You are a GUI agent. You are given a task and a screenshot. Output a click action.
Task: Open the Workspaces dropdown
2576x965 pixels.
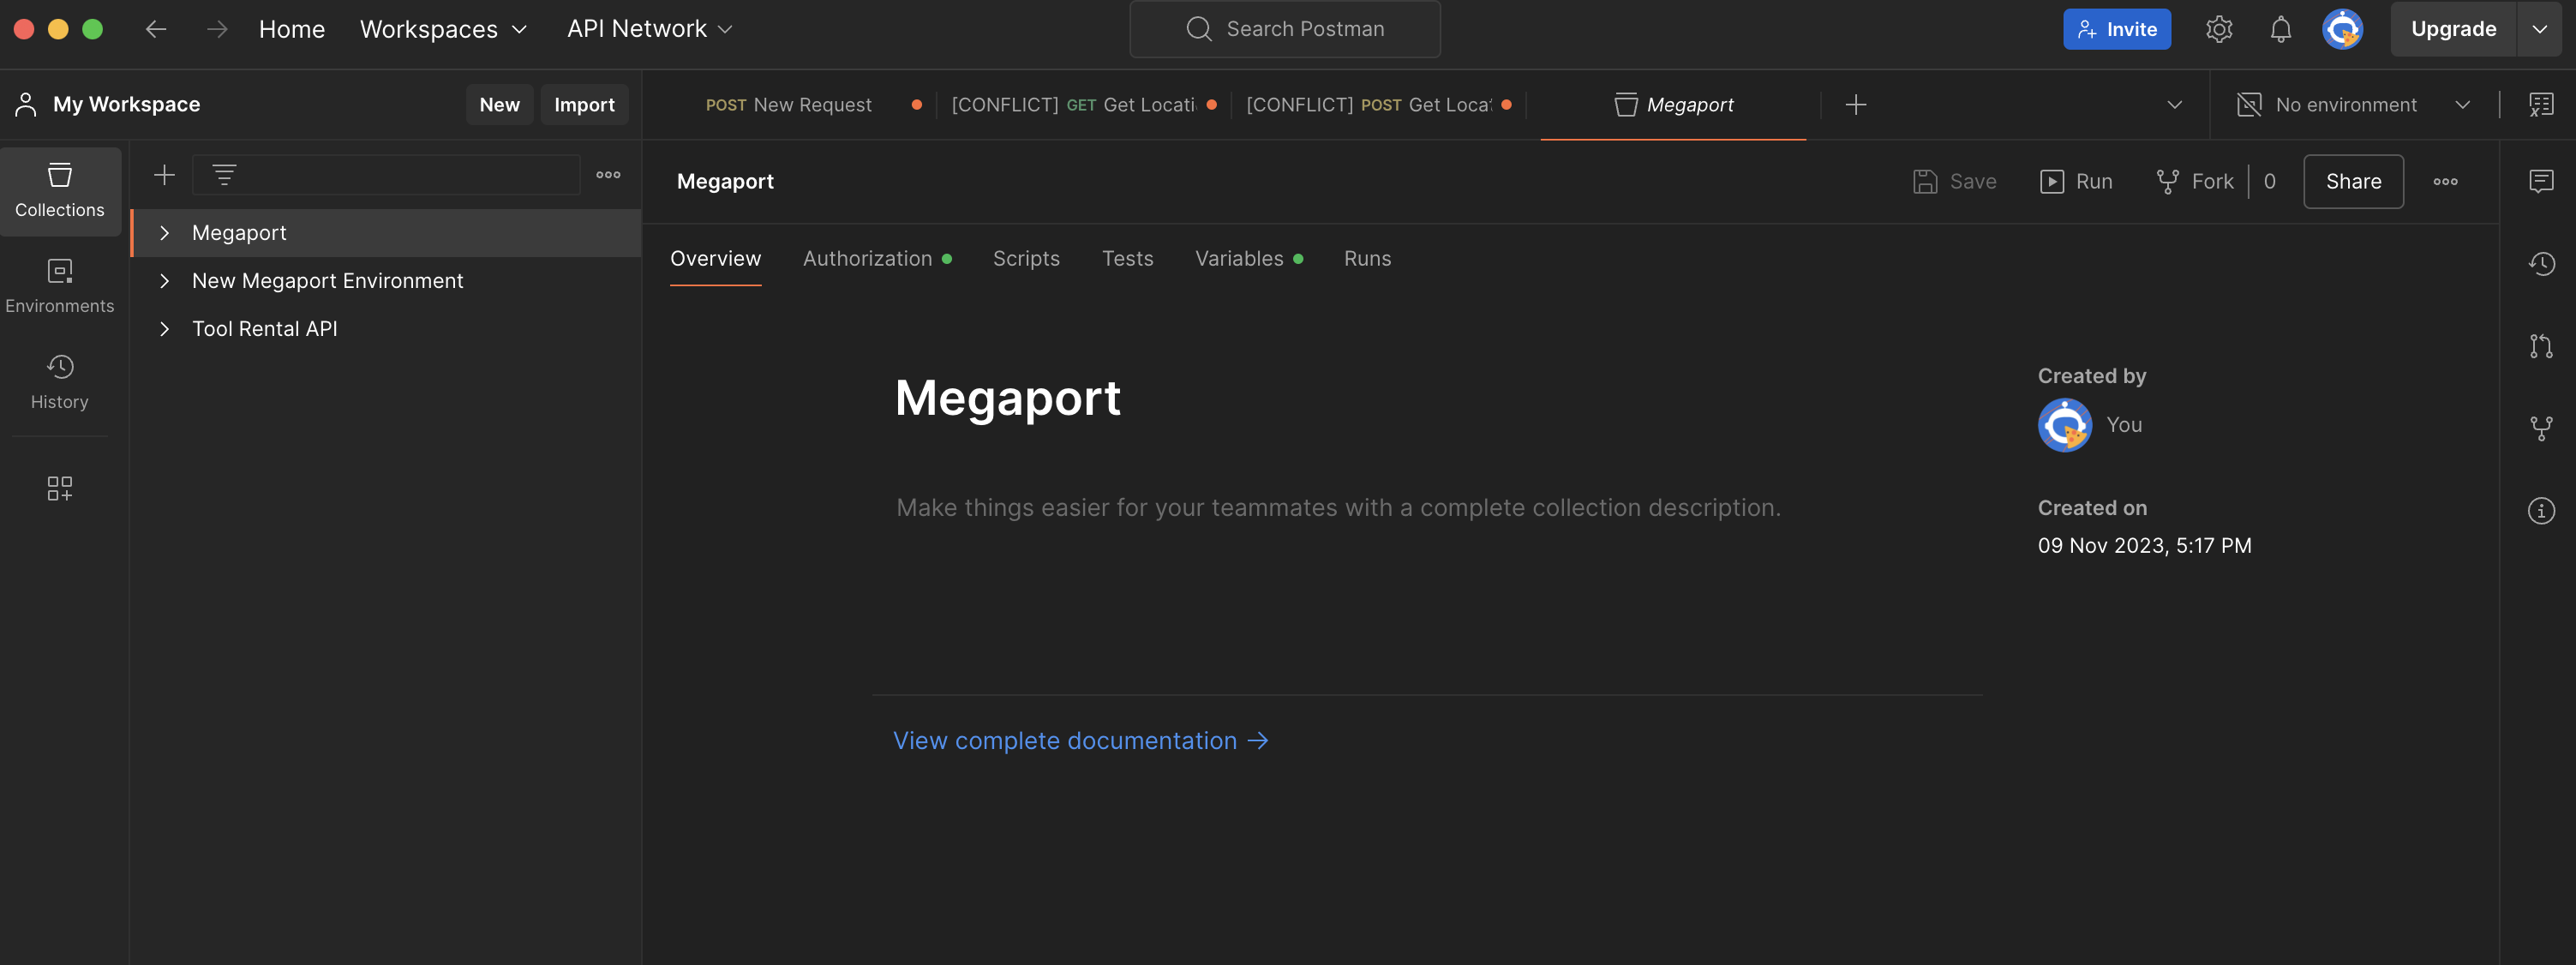coord(443,29)
